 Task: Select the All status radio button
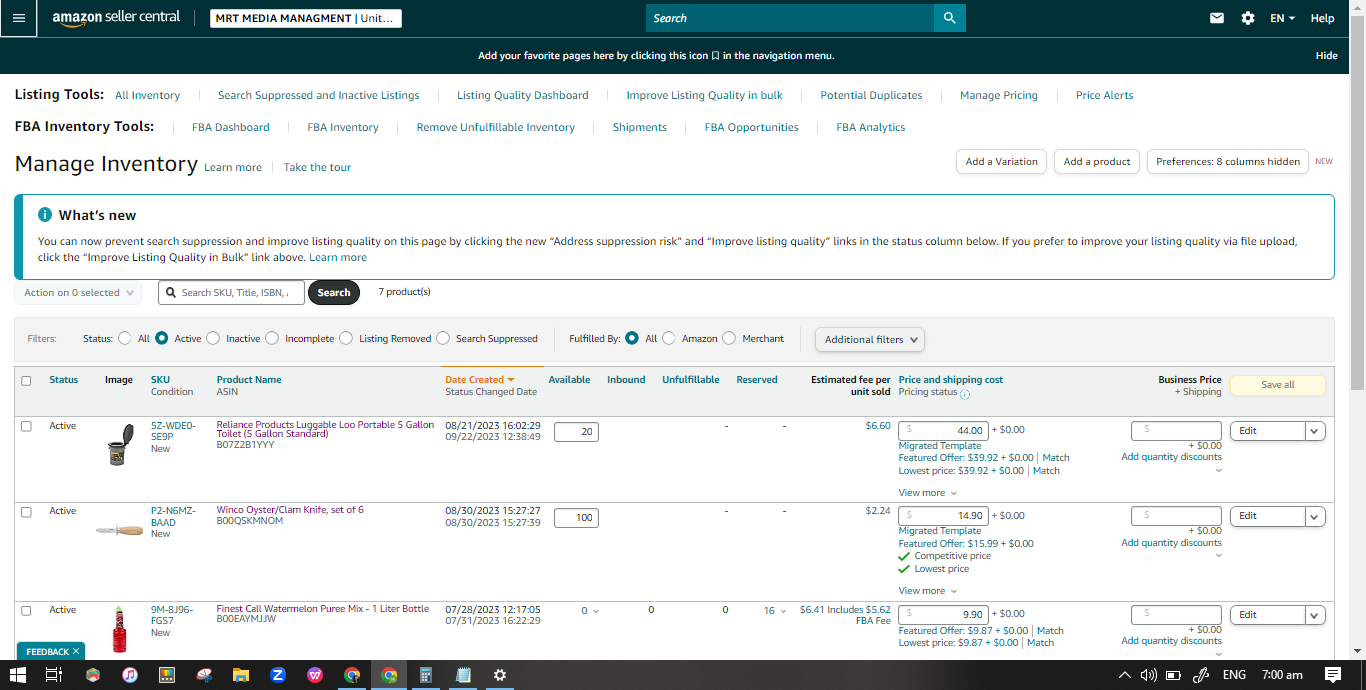(125, 338)
